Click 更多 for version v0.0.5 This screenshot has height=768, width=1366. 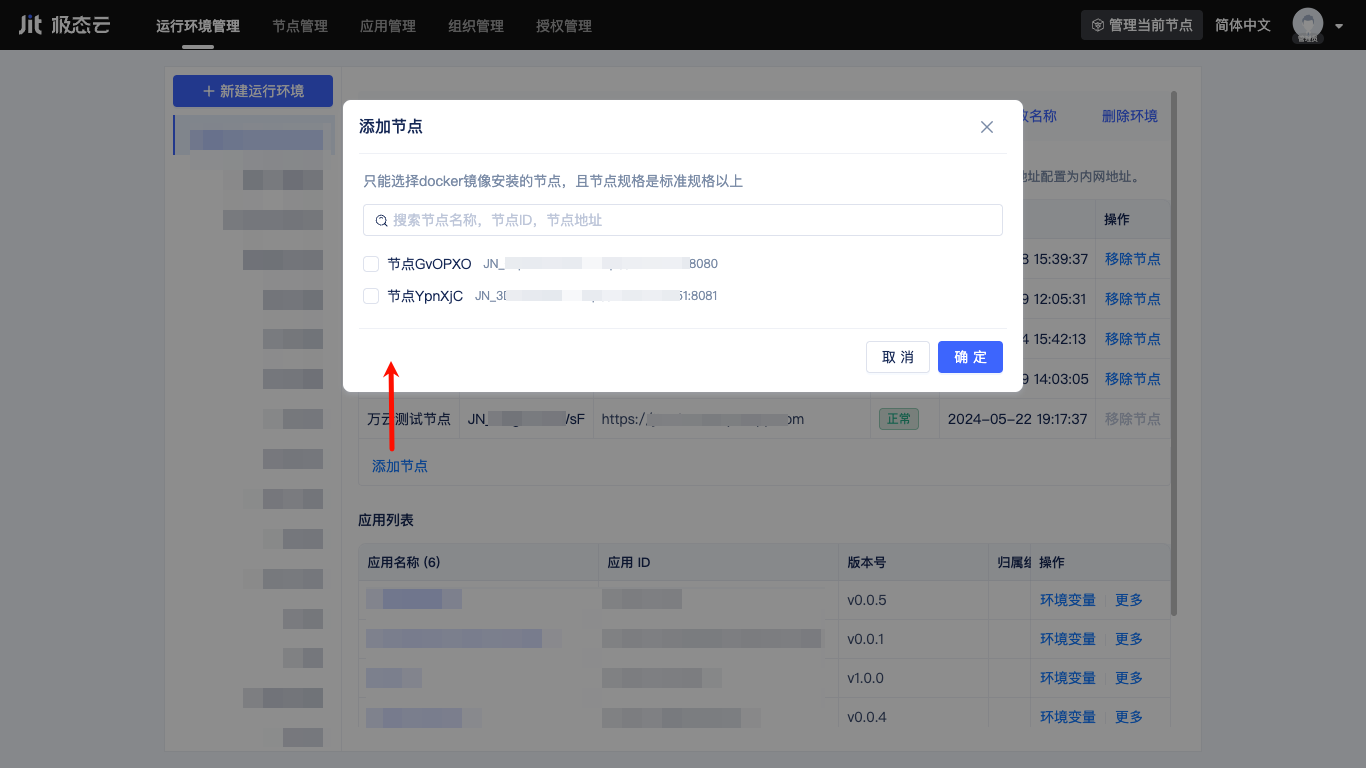[x=1129, y=600]
